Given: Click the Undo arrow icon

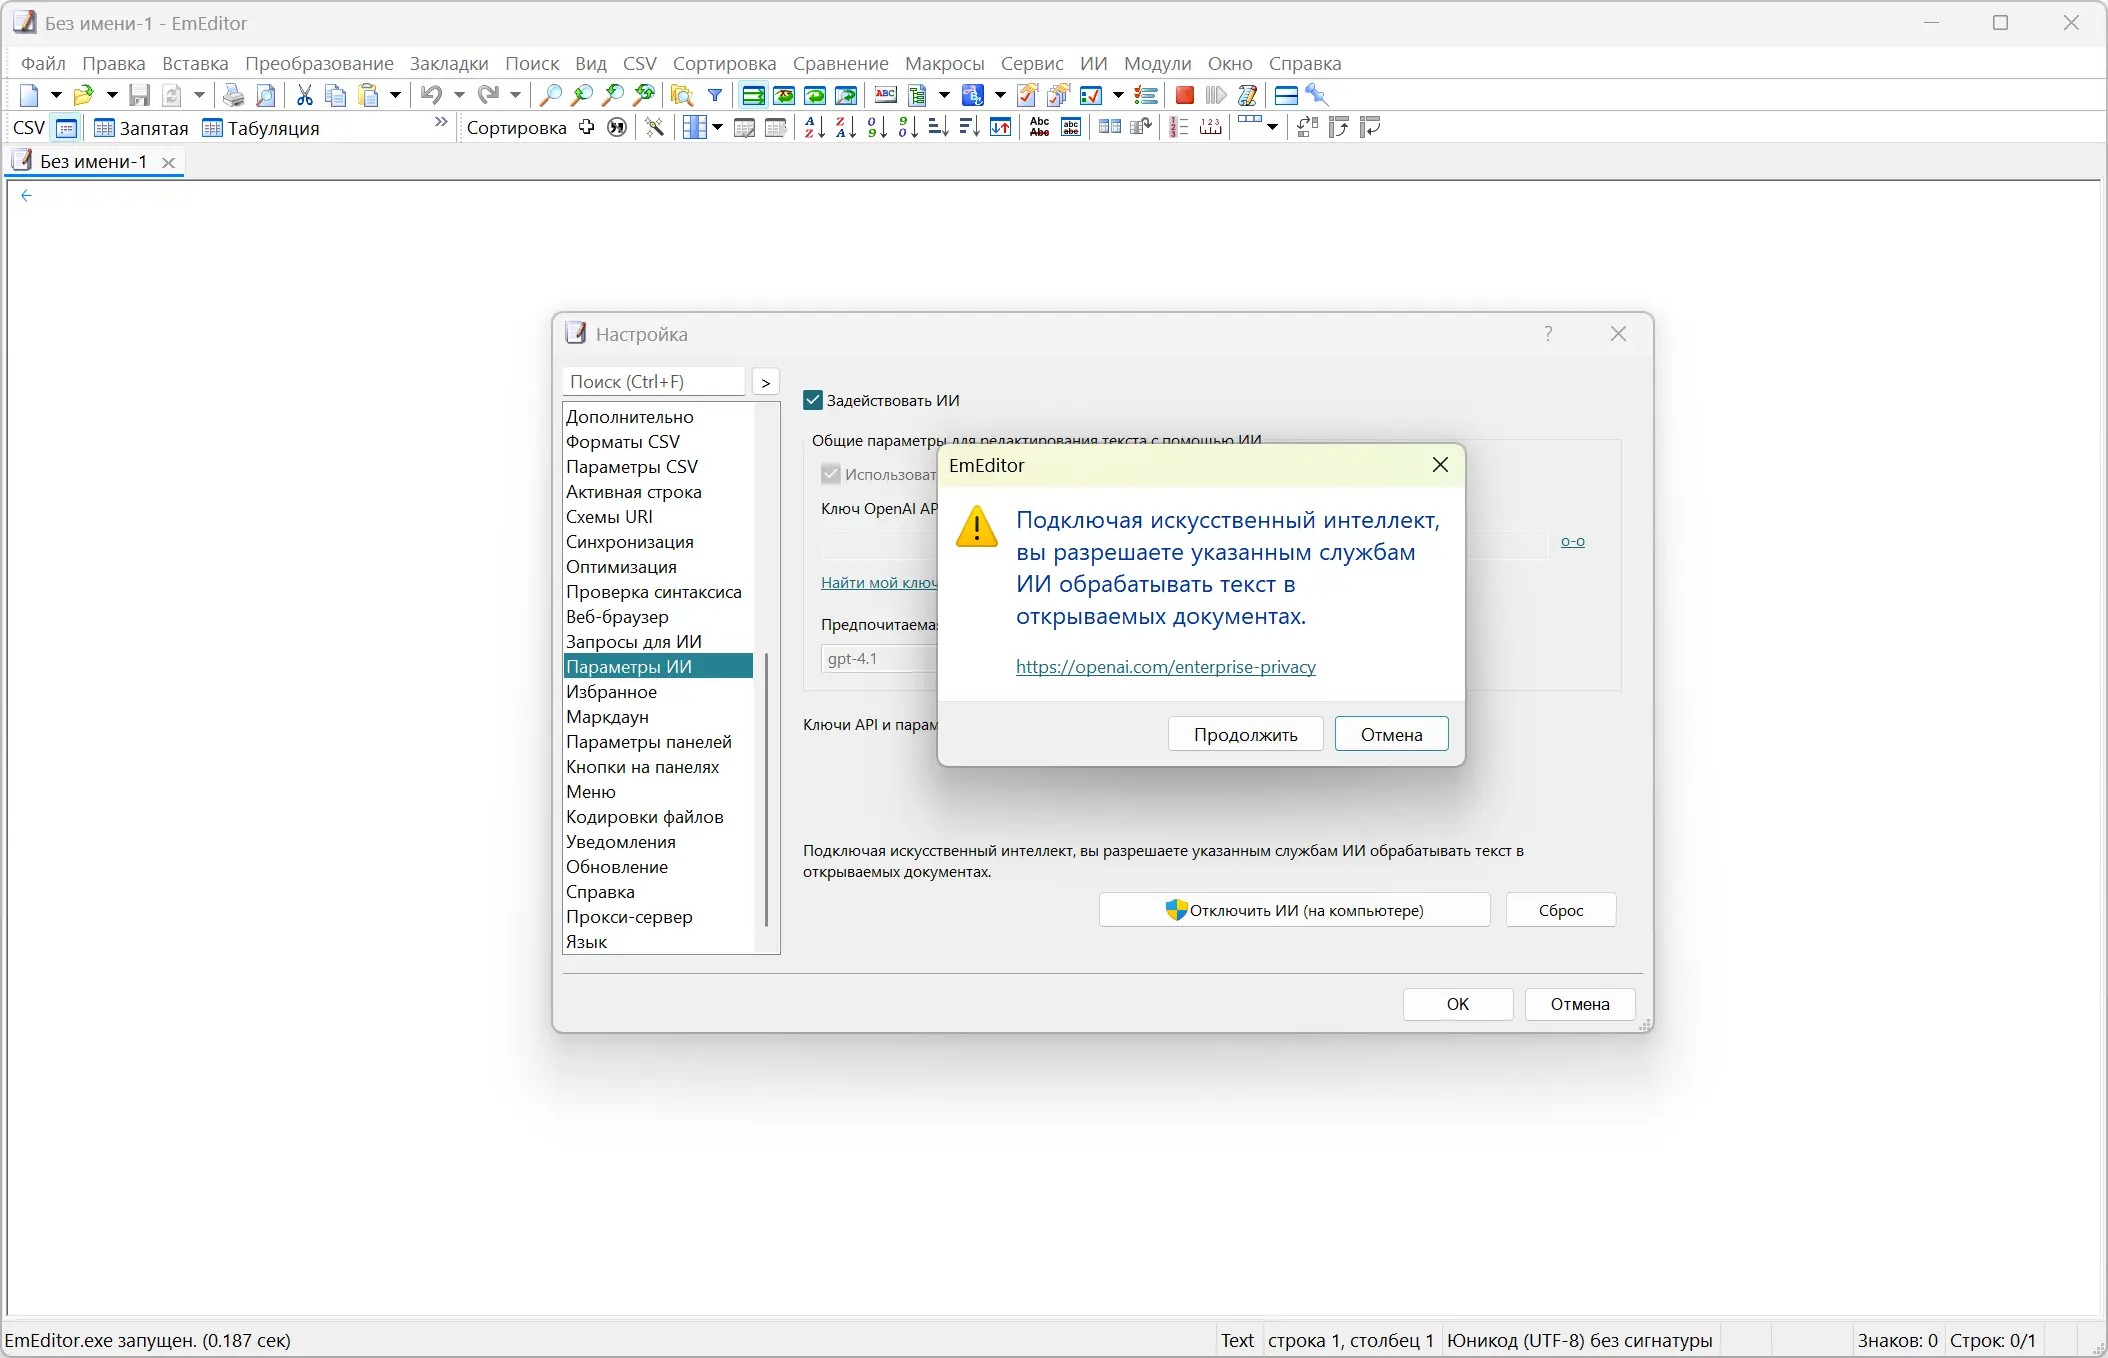Looking at the screenshot, I should [x=431, y=96].
